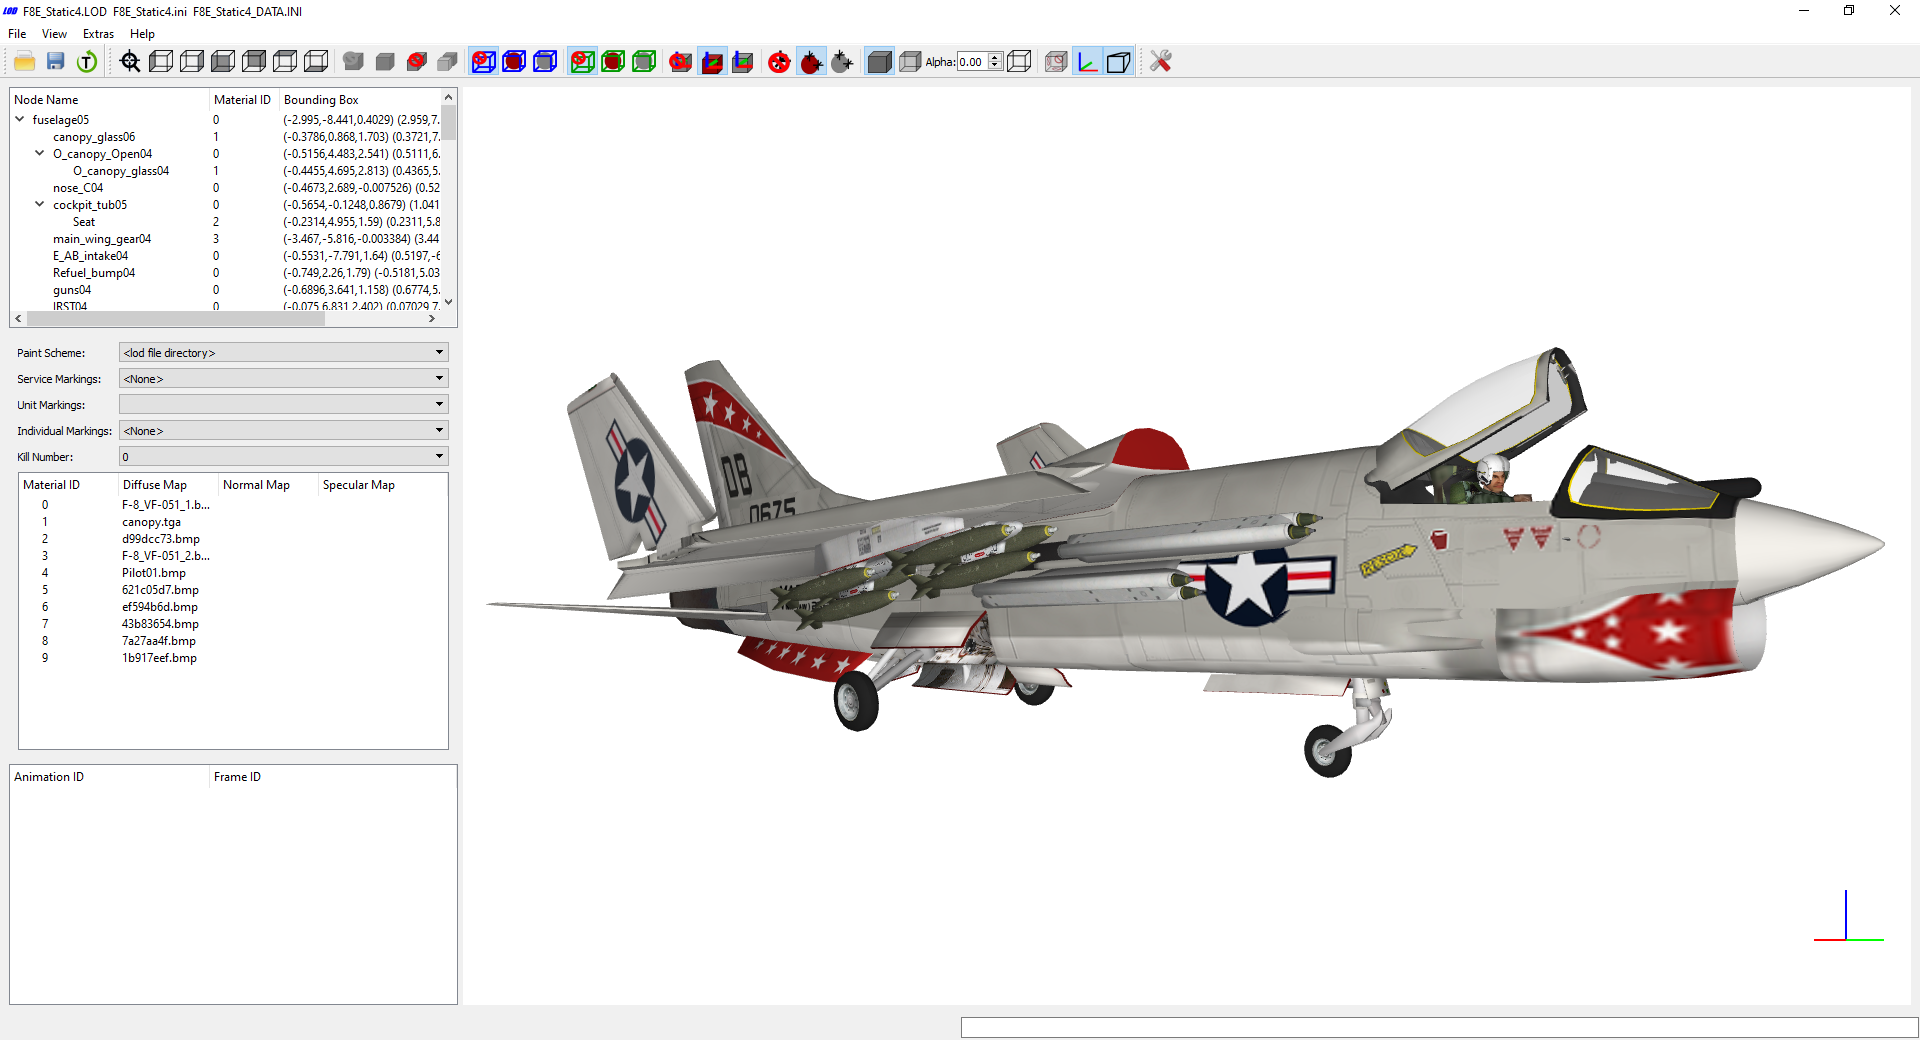This screenshot has width=1920, height=1040.
Task: Click faded cube with red circle icon
Action: pyautogui.click(x=1056, y=62)
